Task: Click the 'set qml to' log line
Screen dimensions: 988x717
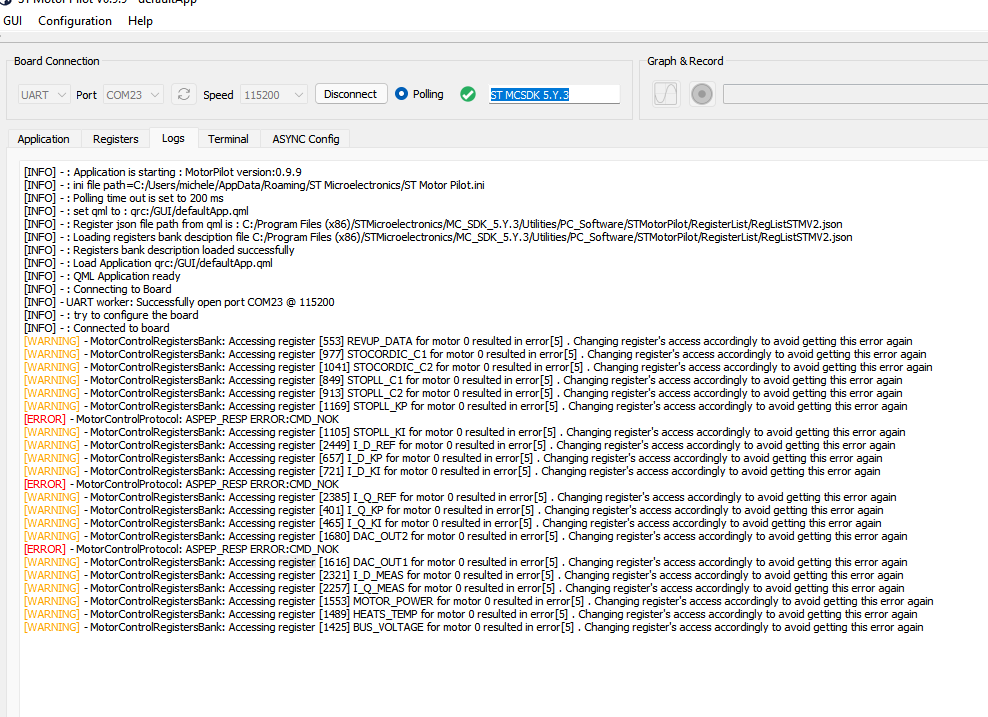Action: (x=136, y=211)
